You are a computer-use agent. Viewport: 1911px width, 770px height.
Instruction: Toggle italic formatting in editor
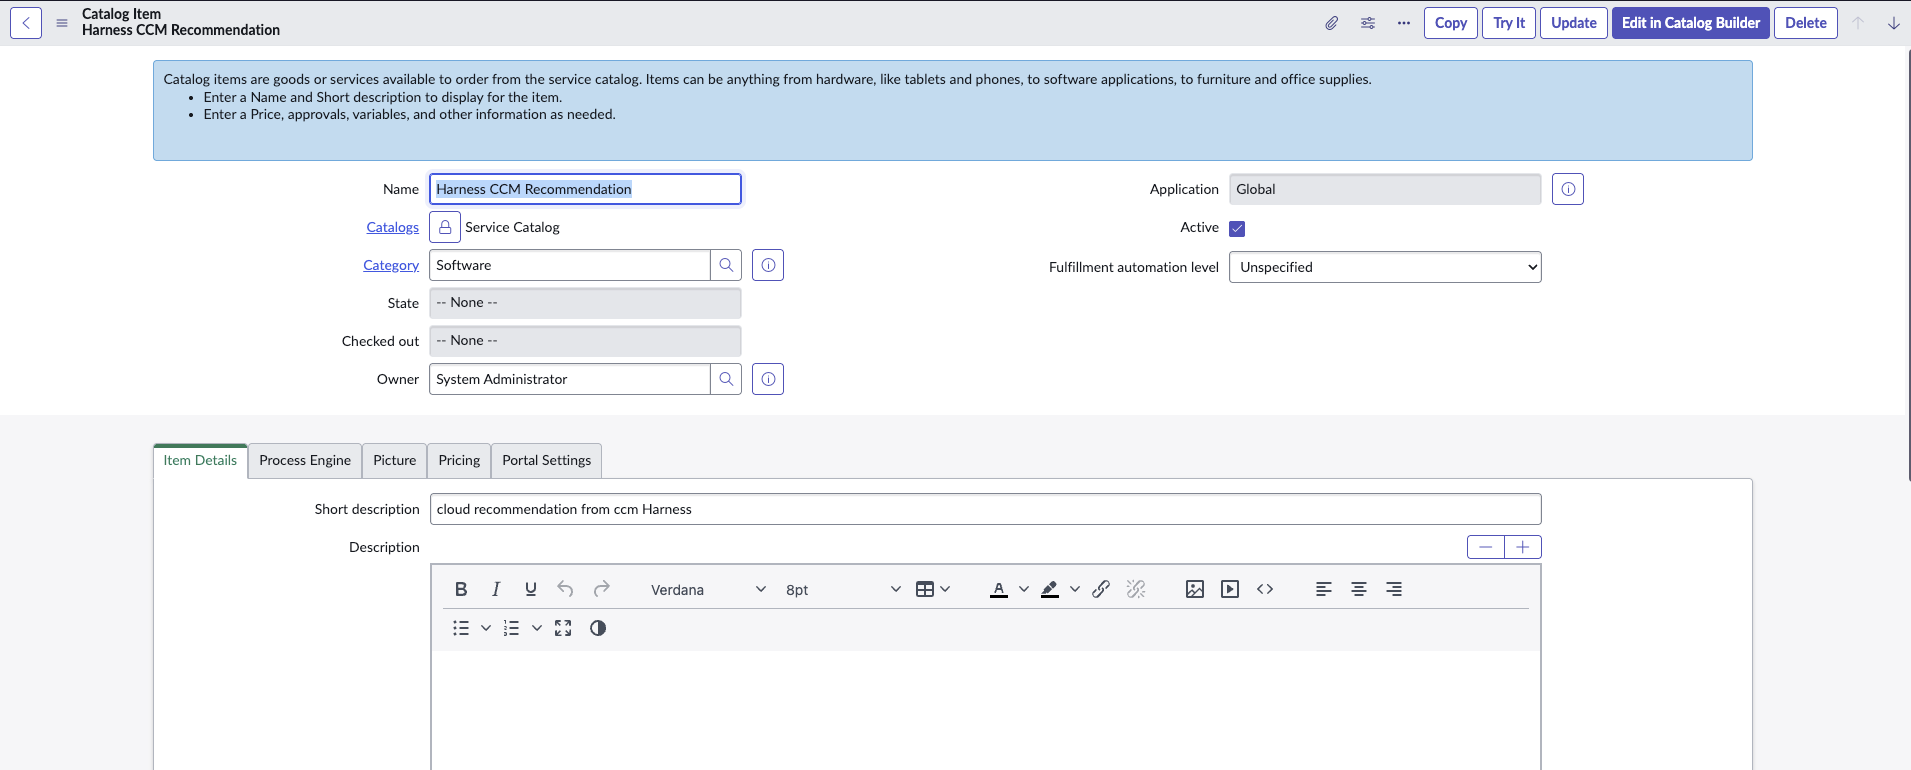496,589
